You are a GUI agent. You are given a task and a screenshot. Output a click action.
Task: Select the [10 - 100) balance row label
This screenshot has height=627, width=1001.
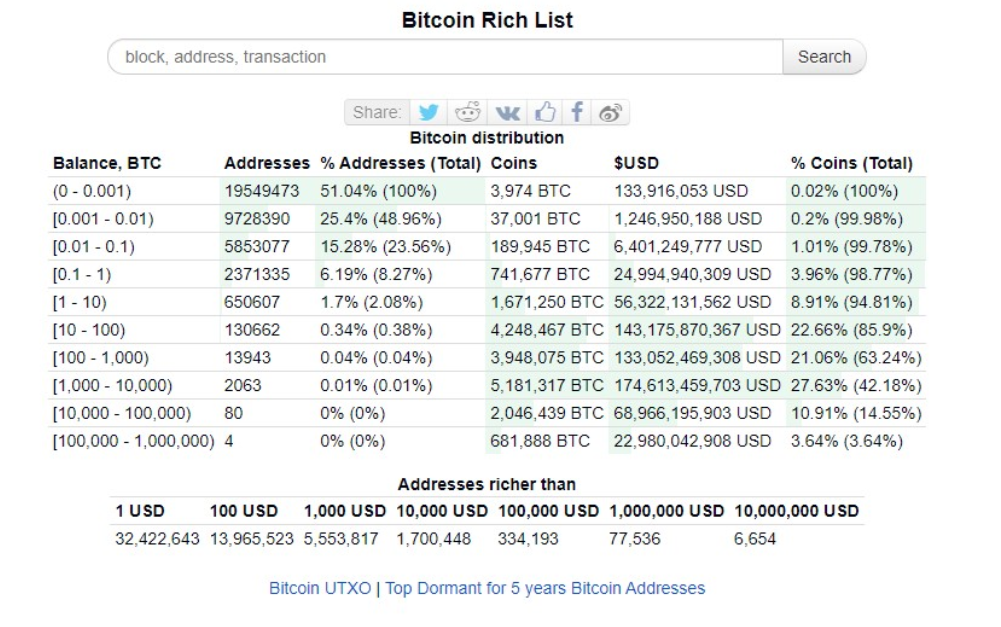click(89, 330)
